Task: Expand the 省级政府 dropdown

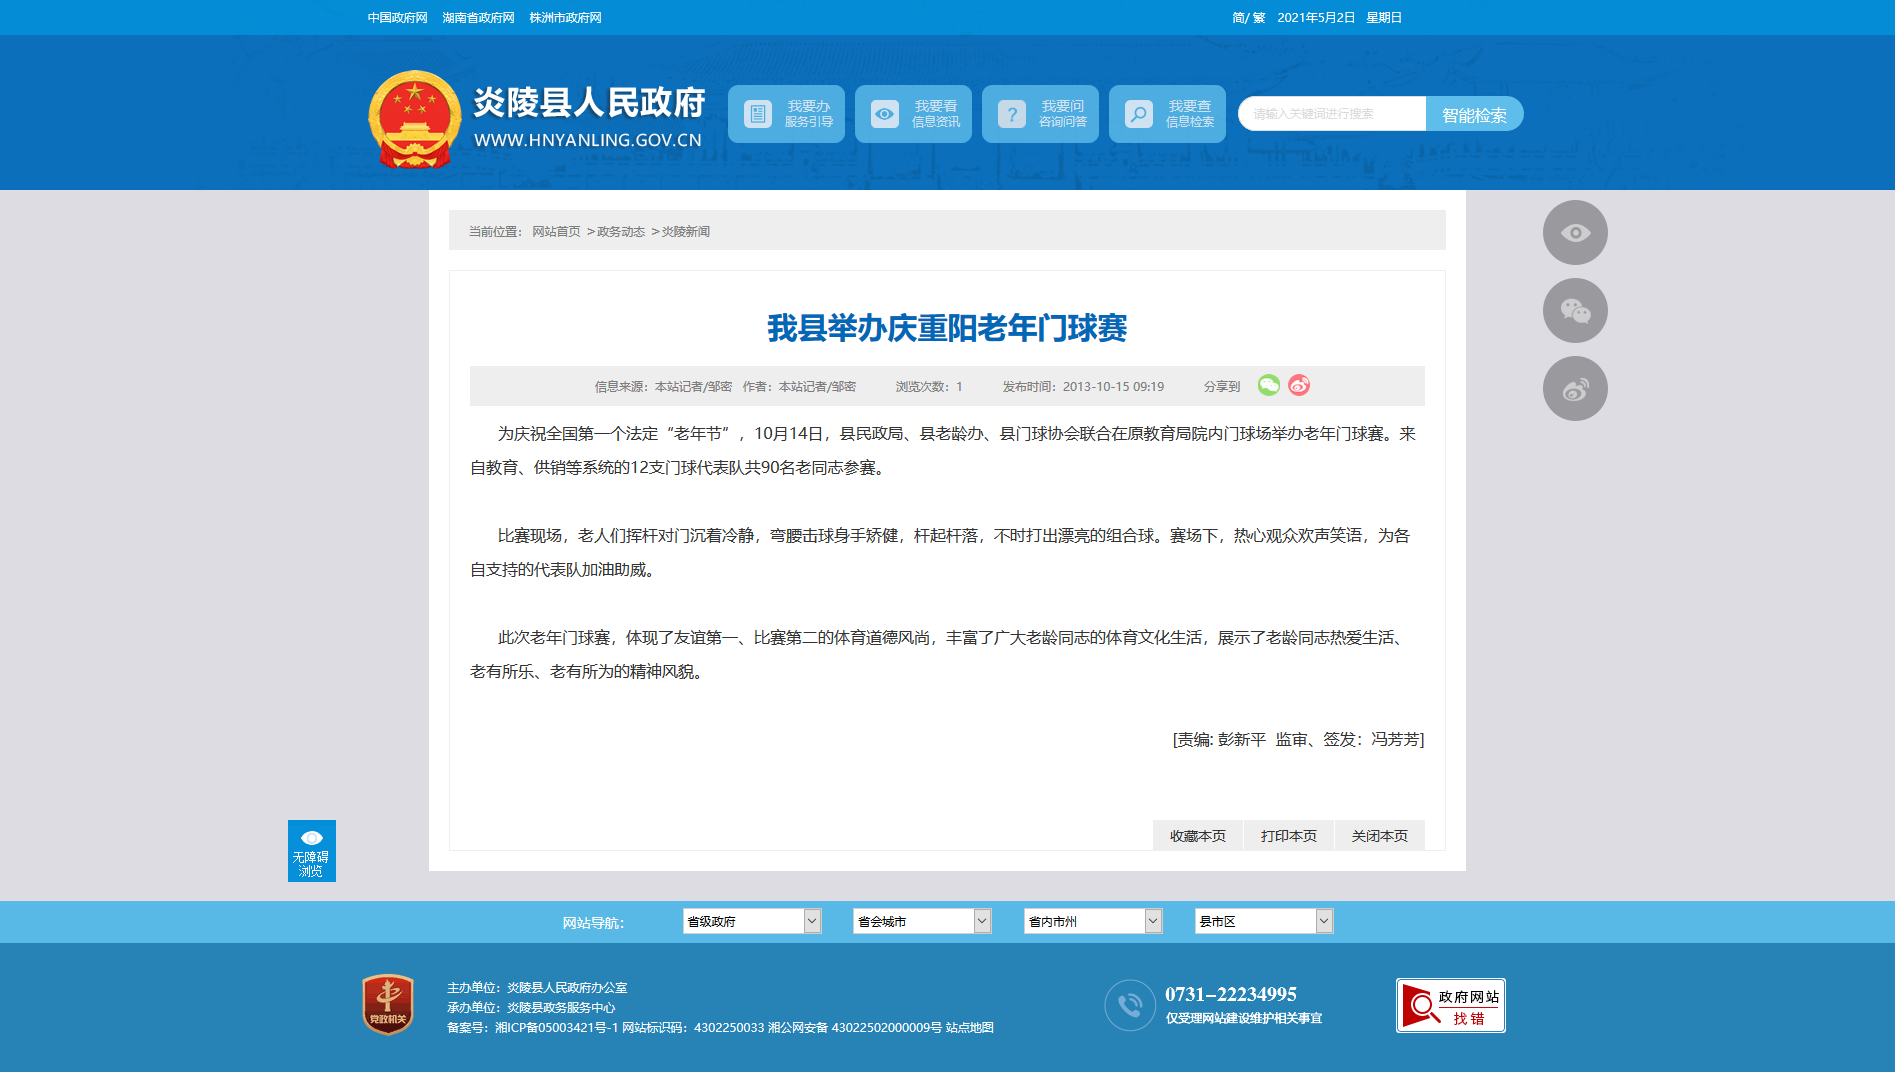Action: (751, 921)
